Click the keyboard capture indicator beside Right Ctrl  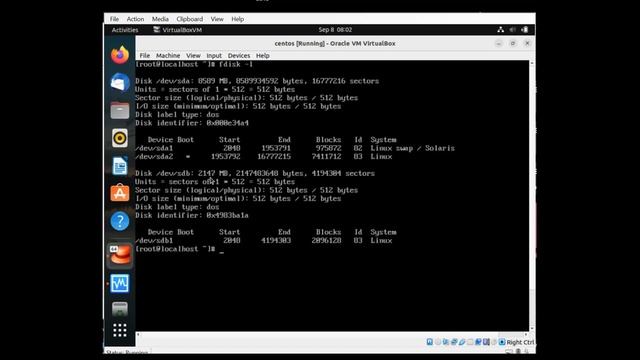click(502, 342)
